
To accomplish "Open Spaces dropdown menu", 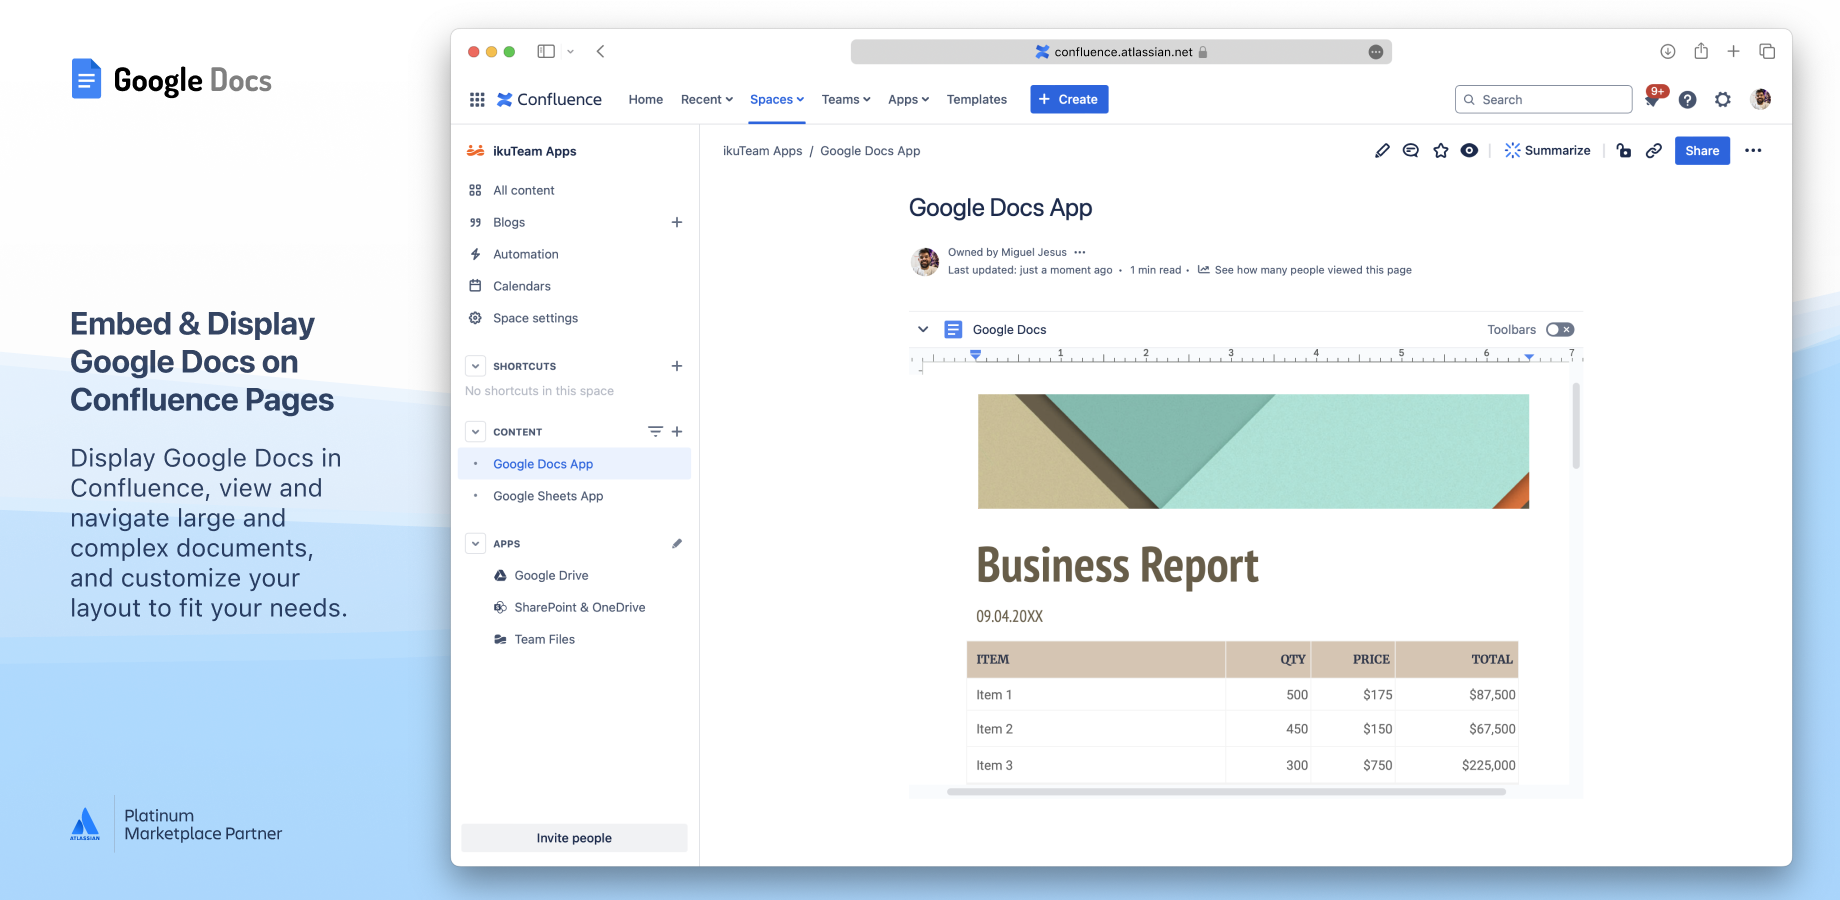I will coord(777,99).
